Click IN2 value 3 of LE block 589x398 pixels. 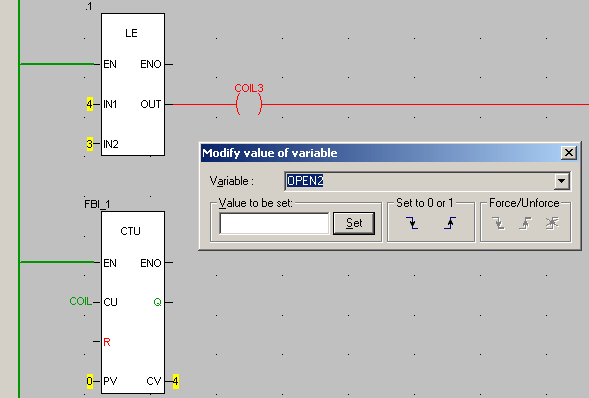[89, 144]
